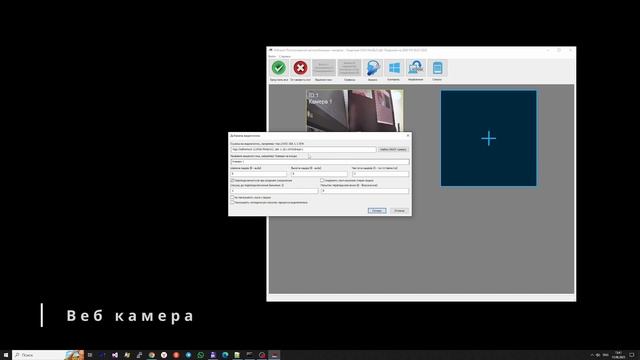The height and width of the screenshot is (360, 640).
Task: Open the blue speech bubble toolbar icon
Action: click(x=372, y=68)
